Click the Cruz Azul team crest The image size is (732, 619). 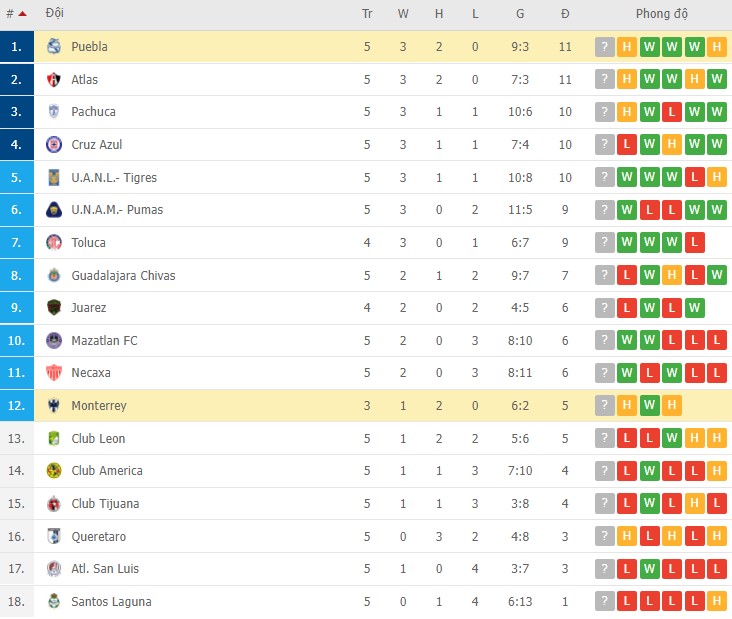pyautogui.click(x=54, y=145)
